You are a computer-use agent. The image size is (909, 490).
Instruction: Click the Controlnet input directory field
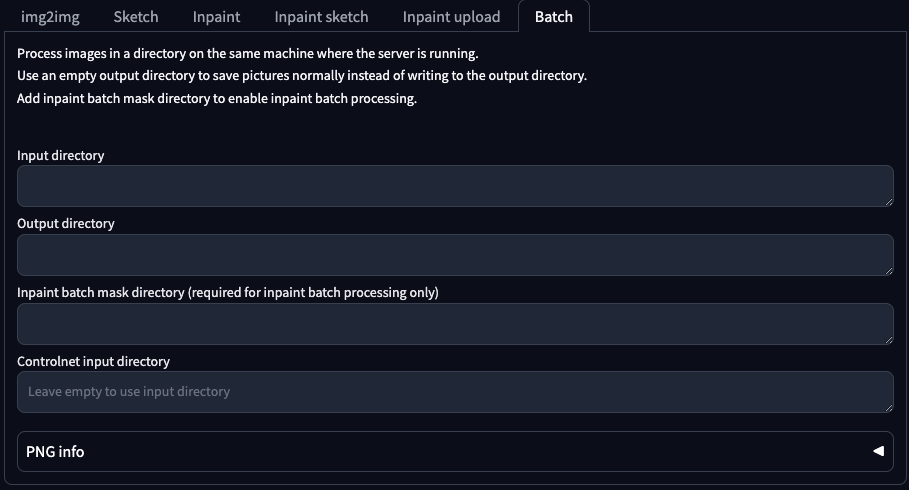pos(455,392)
